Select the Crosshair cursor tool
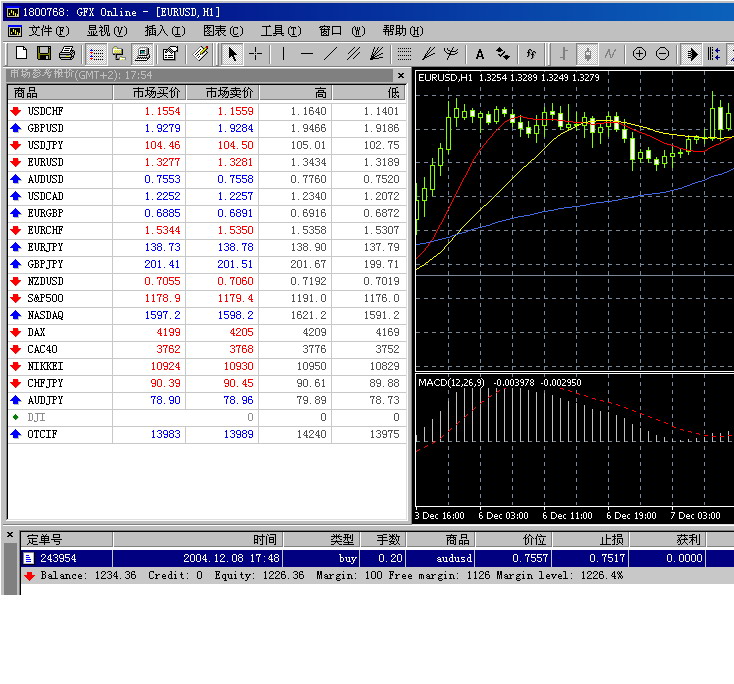Viewport: 734px width, 684px height. coord(256,54)
